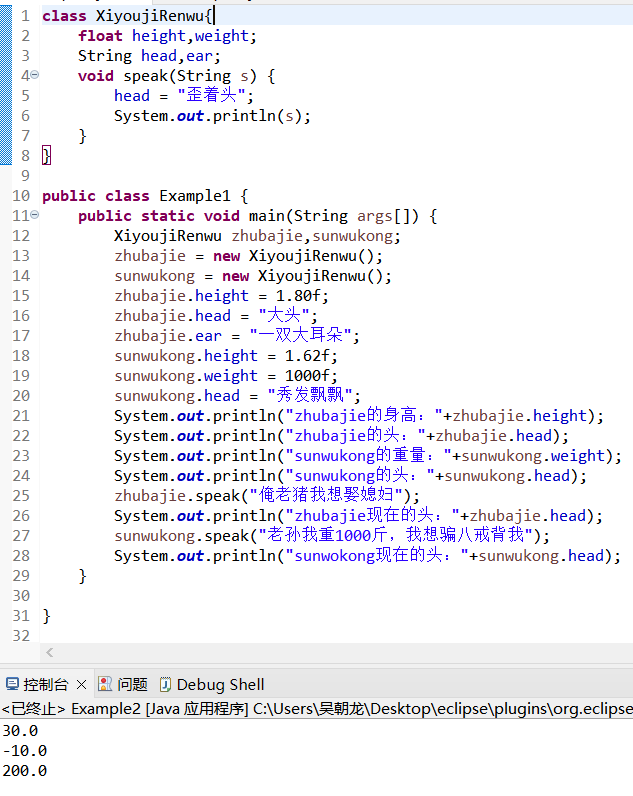Click console output line -10.0

(x=25, y=750)
